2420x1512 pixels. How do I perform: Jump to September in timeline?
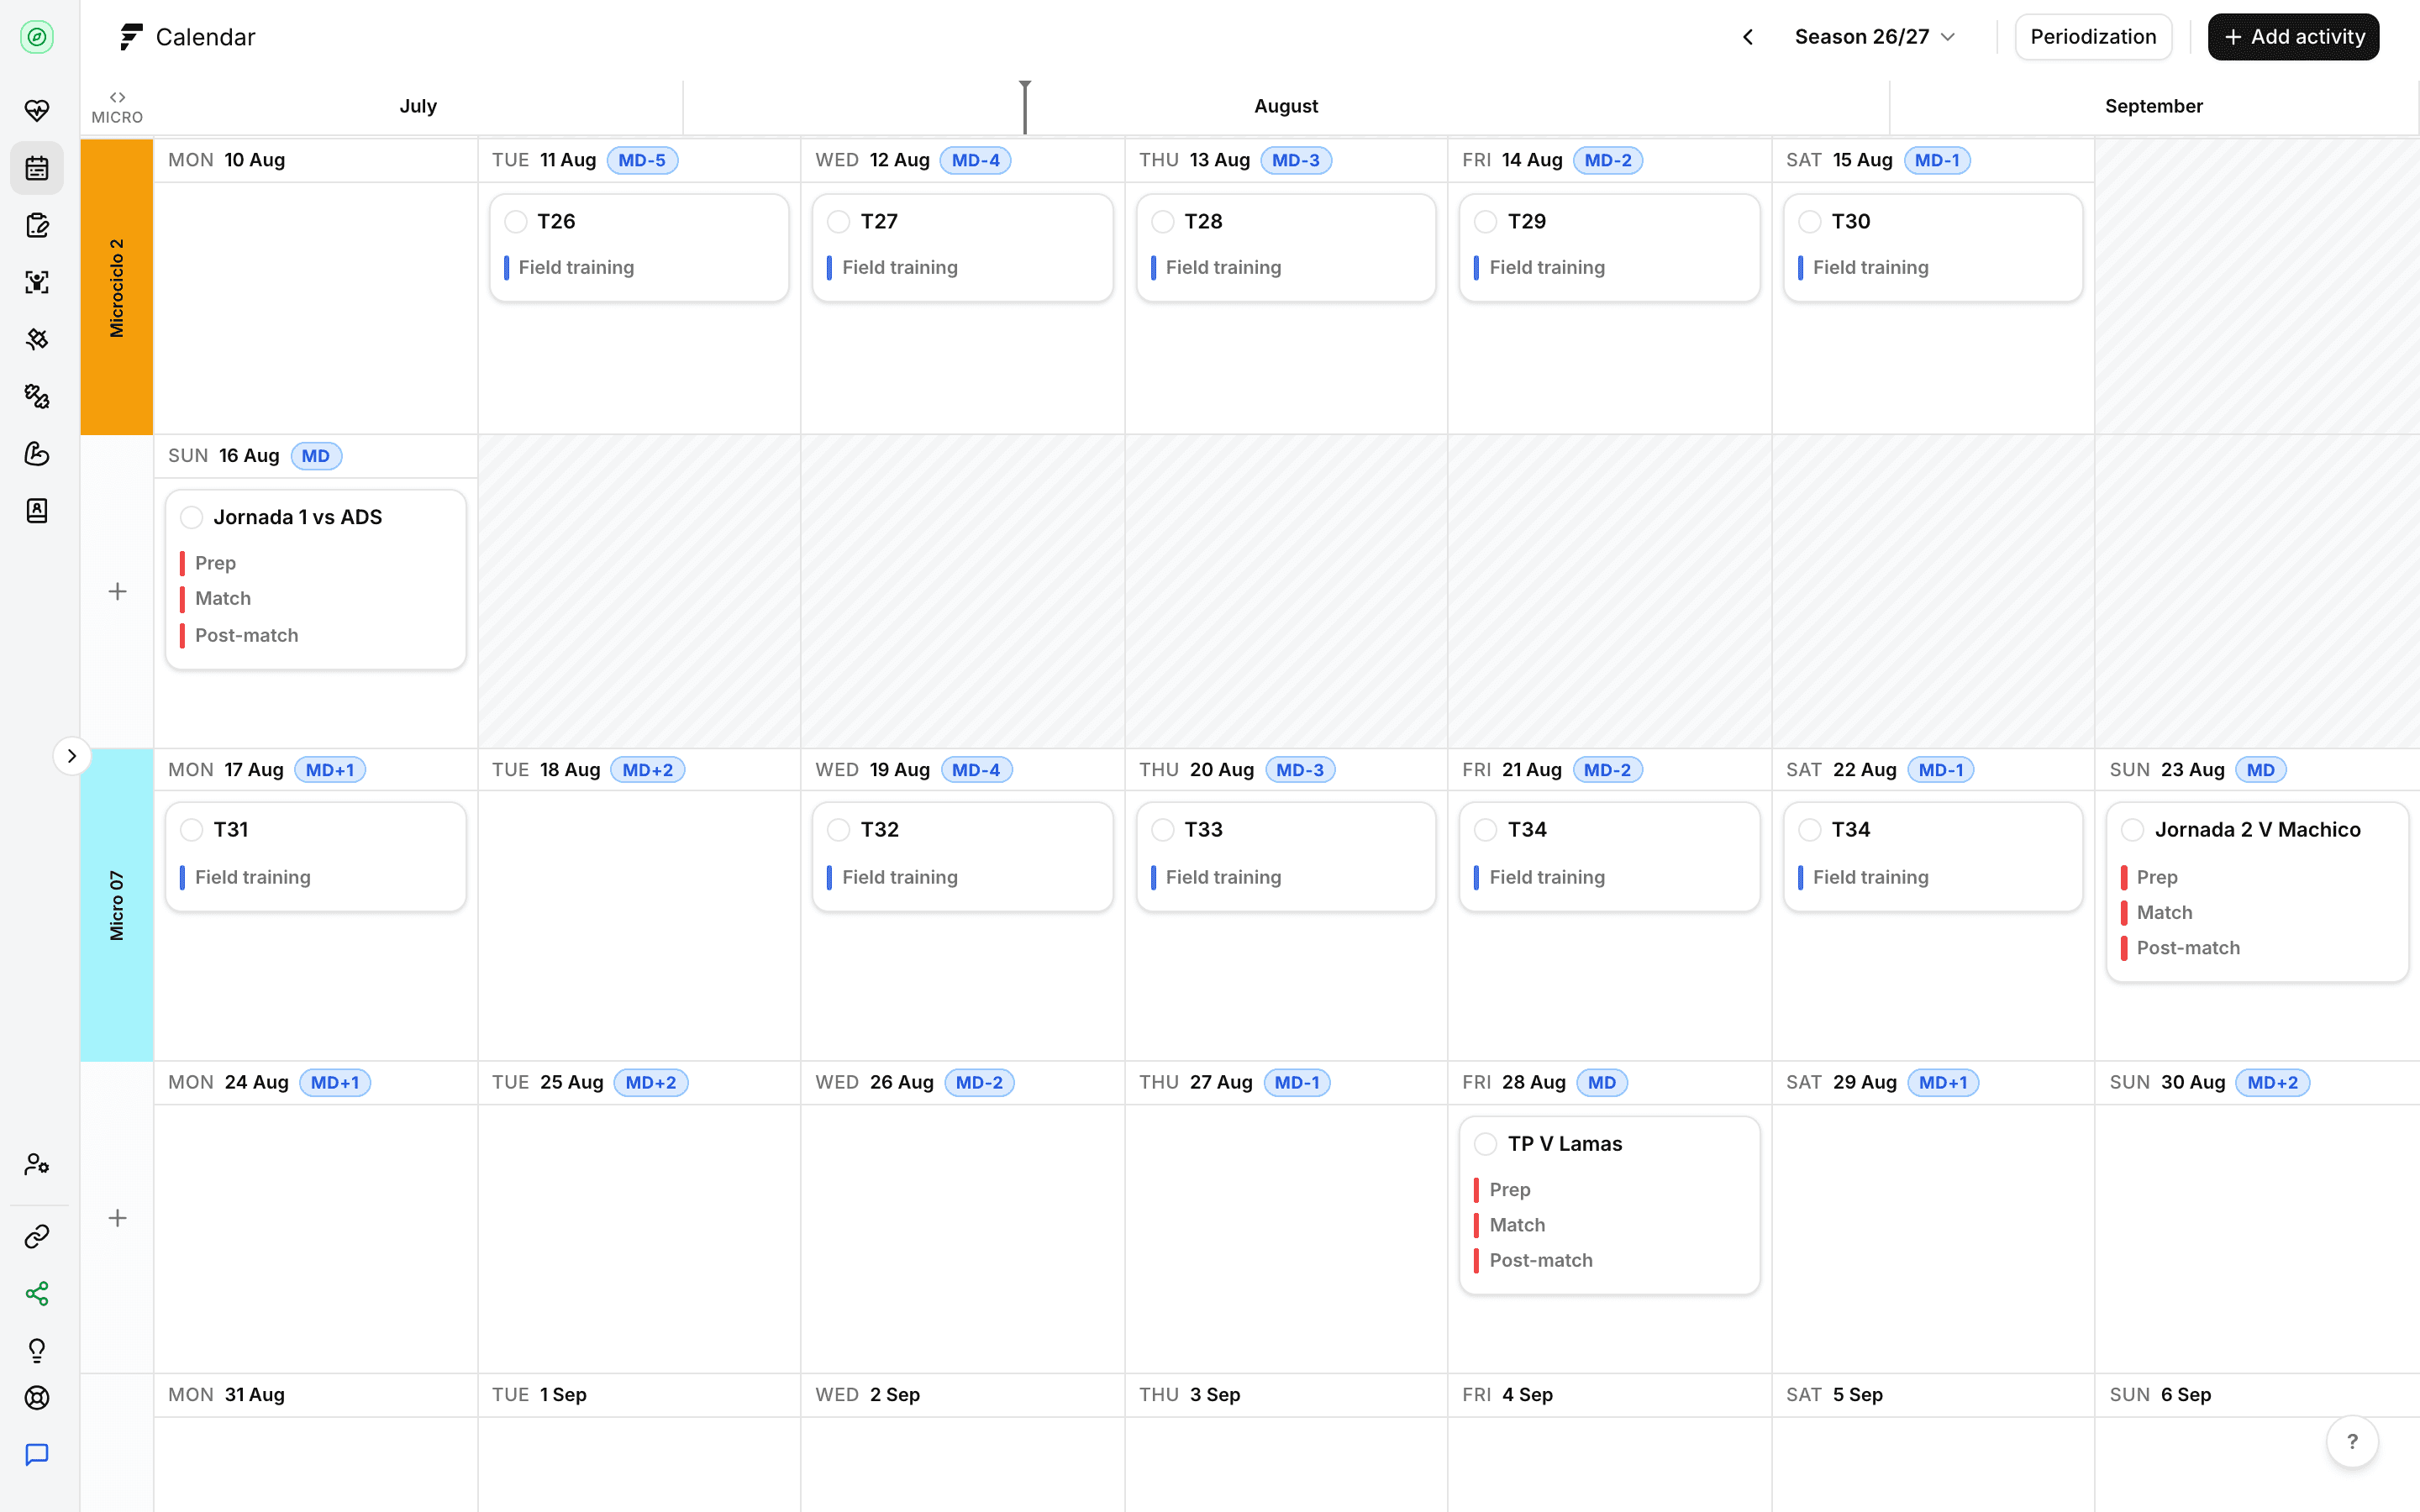[x=2153, y=106]
